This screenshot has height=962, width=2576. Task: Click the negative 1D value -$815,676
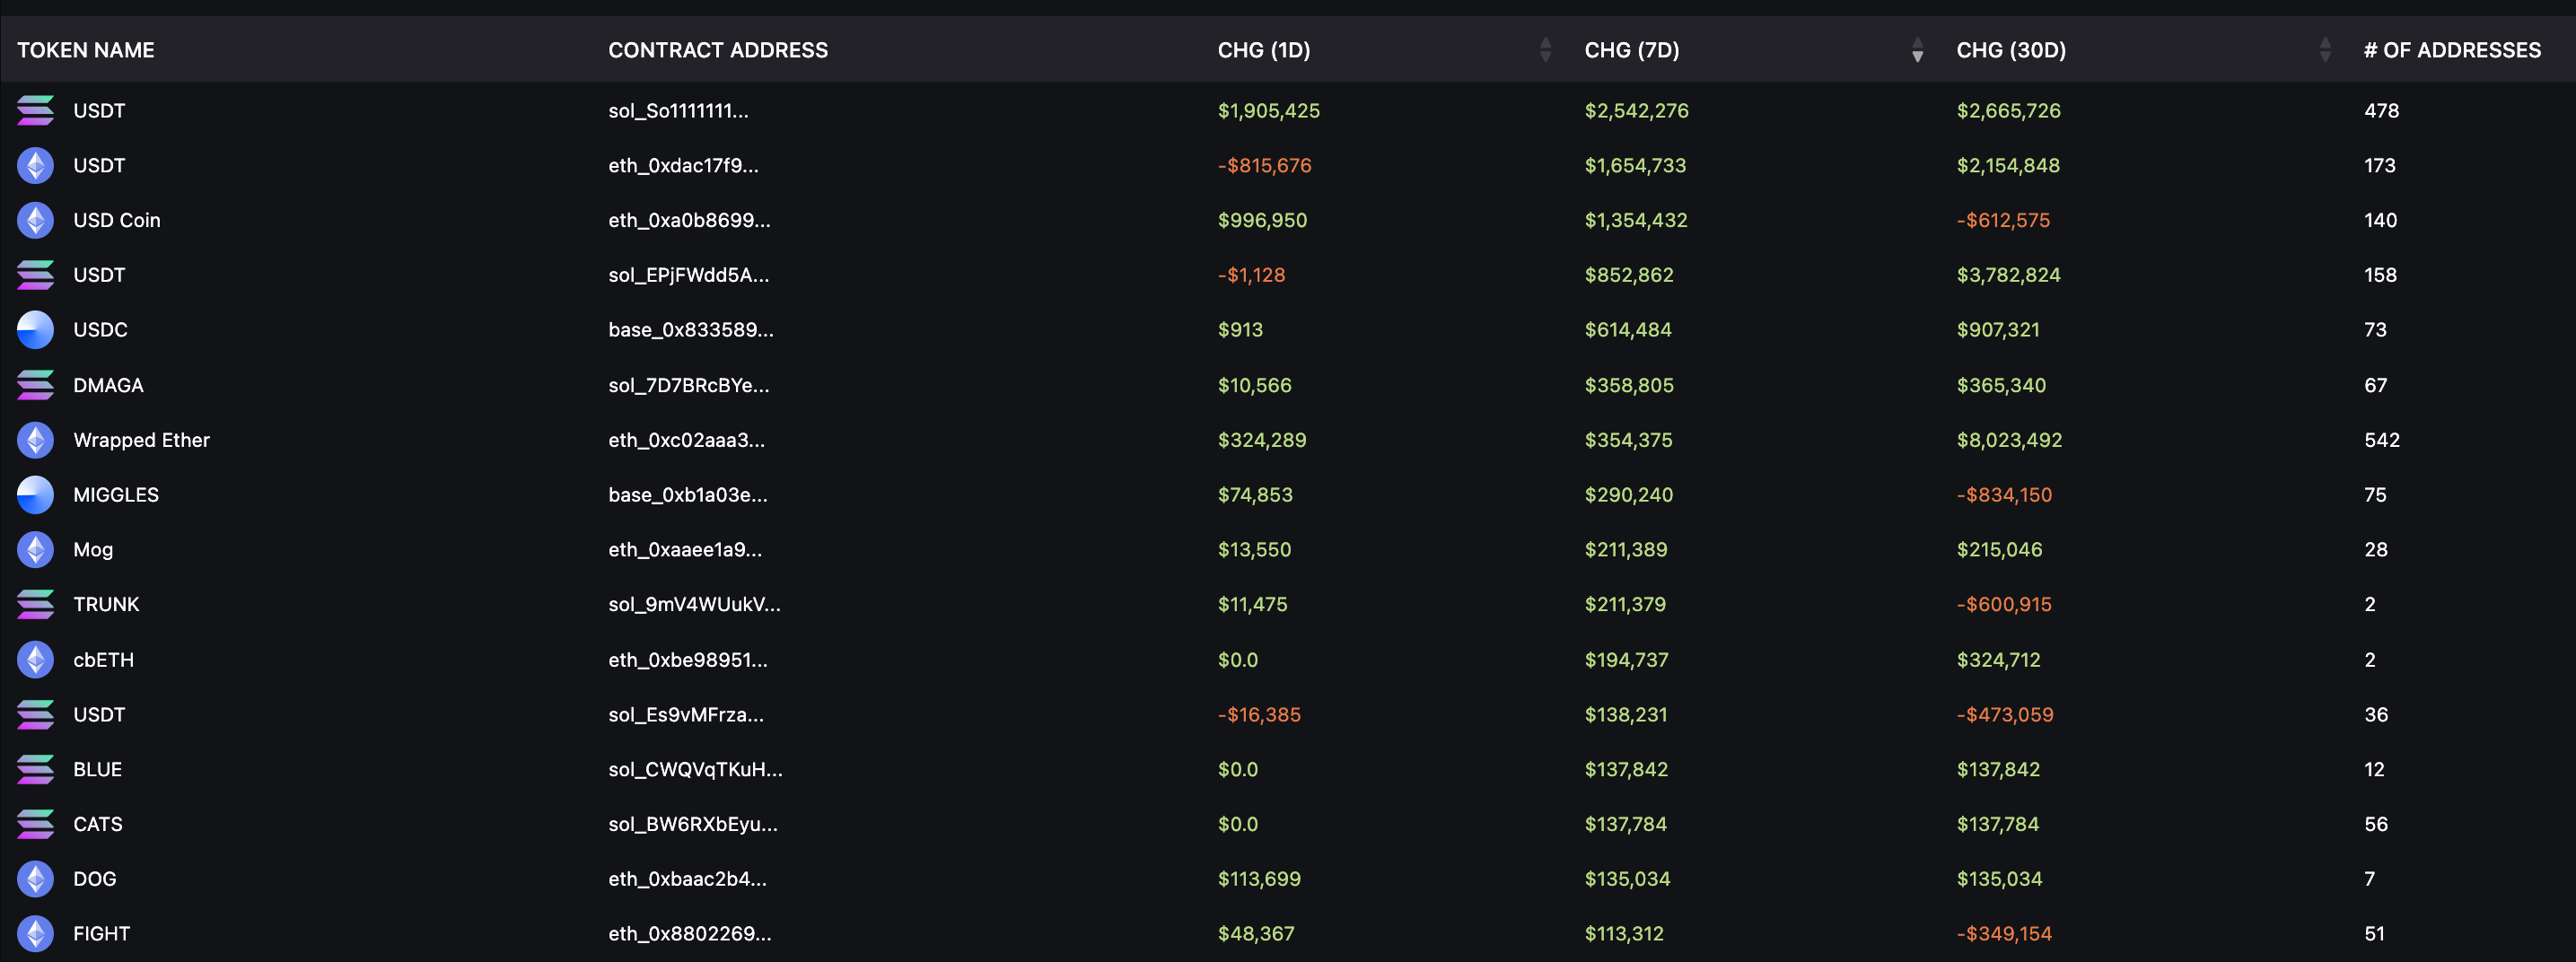[x=1264, y=166]
